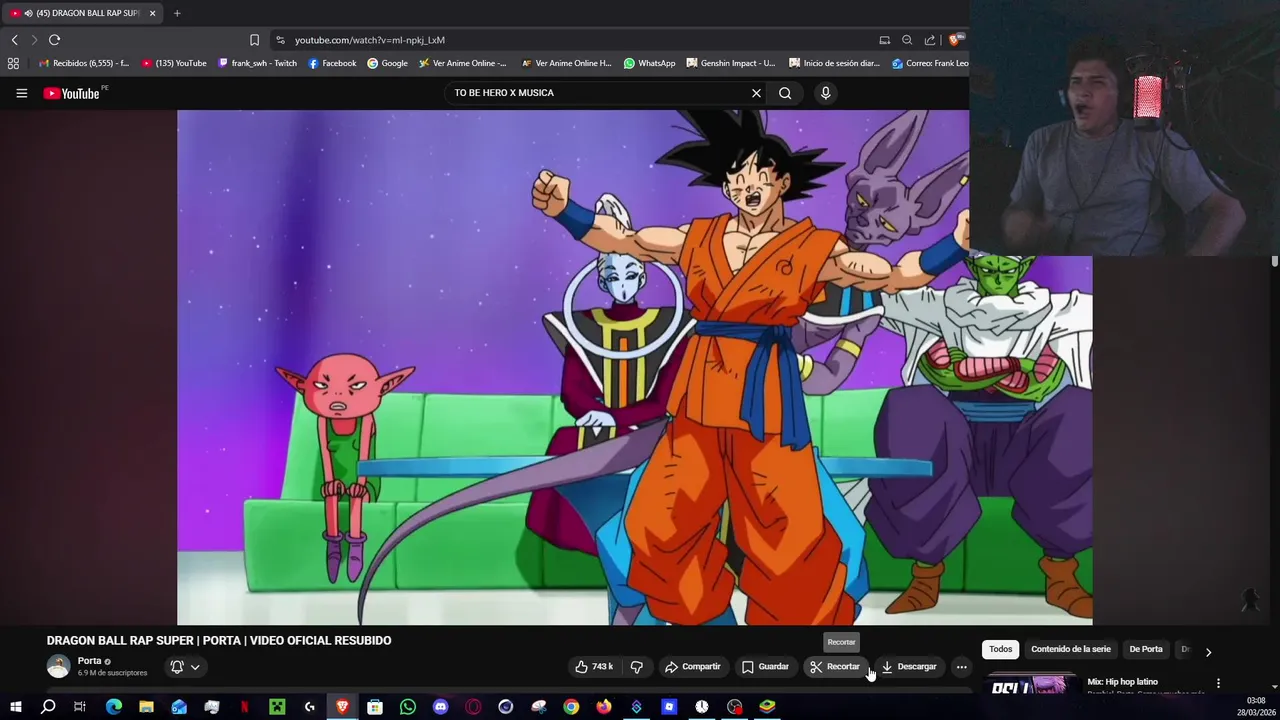Click the Dragon Ball video player
This screenshot has height=720, width=1280.
(x=634, y=367)
